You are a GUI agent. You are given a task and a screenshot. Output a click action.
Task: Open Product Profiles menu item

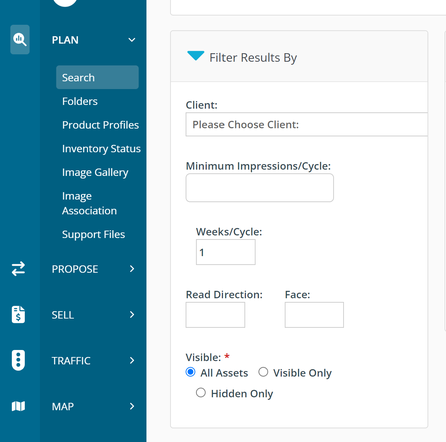tap(100, 125)
